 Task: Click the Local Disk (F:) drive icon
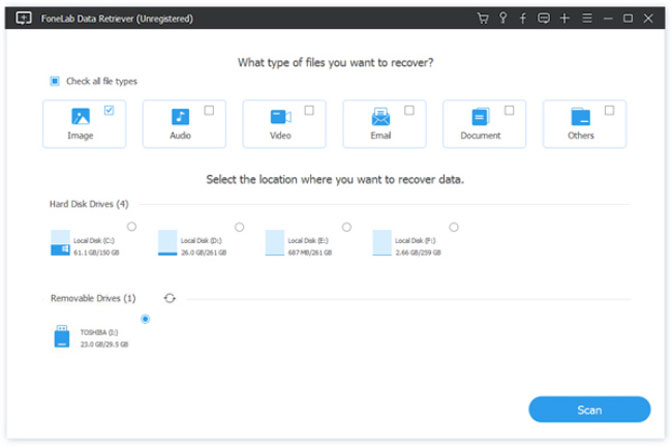[x=382, y=243]
